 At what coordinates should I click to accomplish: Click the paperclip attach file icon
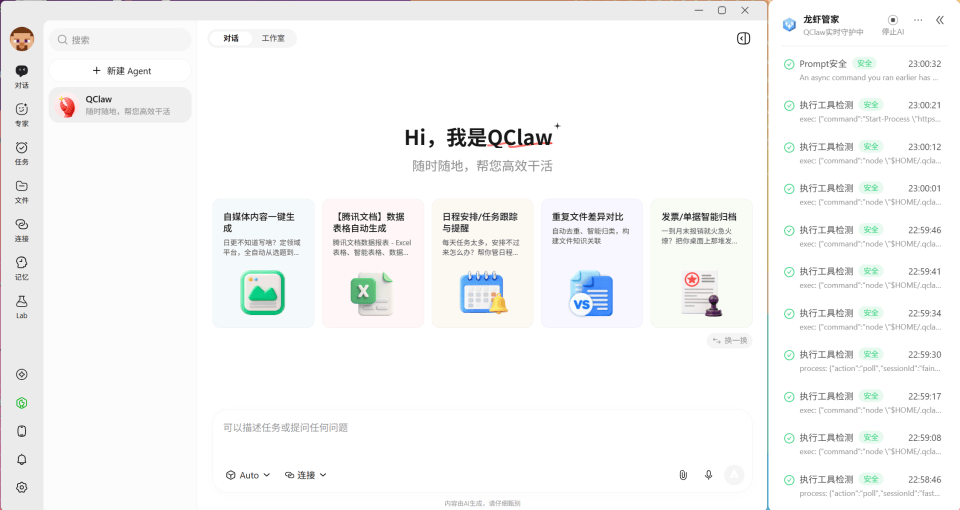pyautogui.click(x=683, y=475)
